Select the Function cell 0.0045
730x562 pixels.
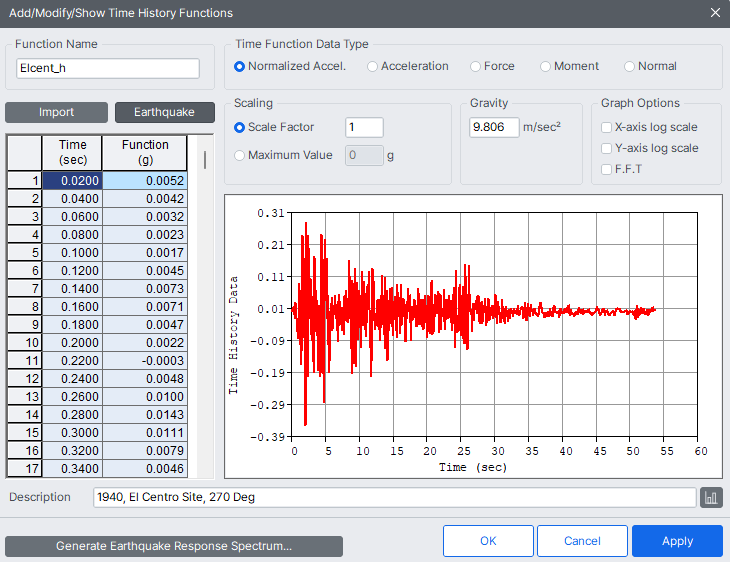[145, 271]
